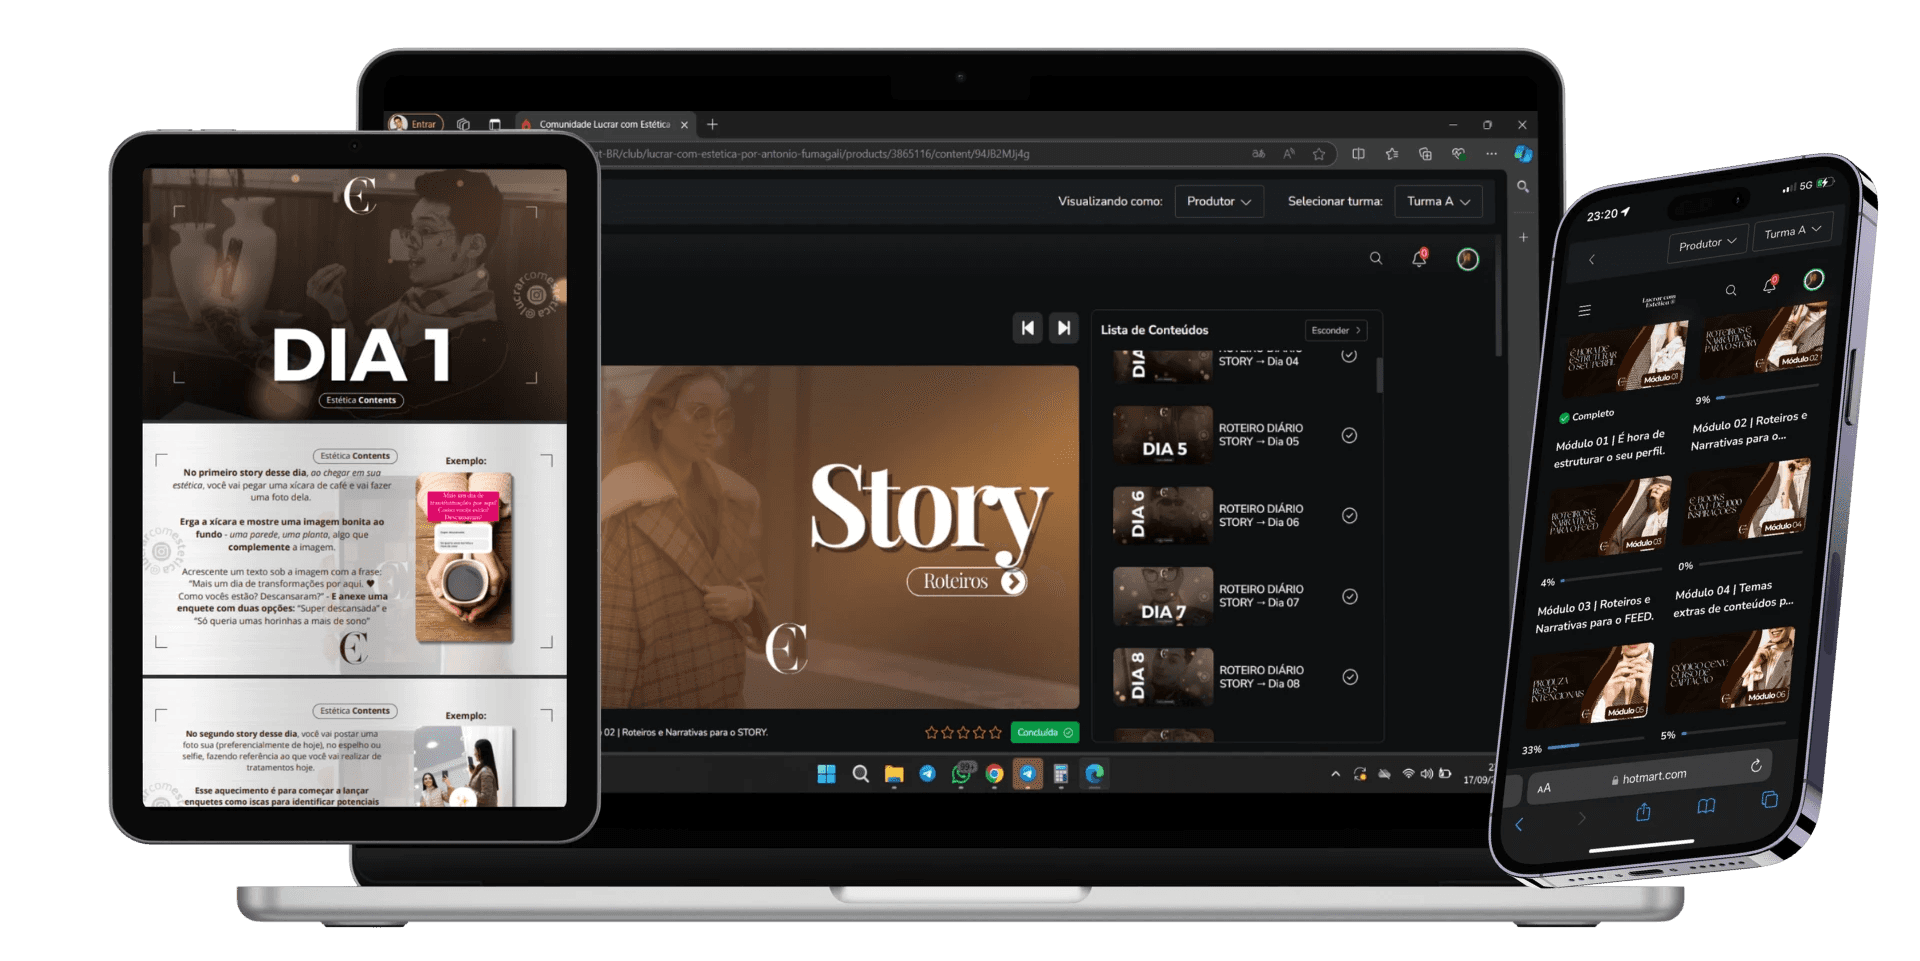Screen dimensions: 1920x961
Task: Open the hamburger menu on the phone
Action: 1584,311
